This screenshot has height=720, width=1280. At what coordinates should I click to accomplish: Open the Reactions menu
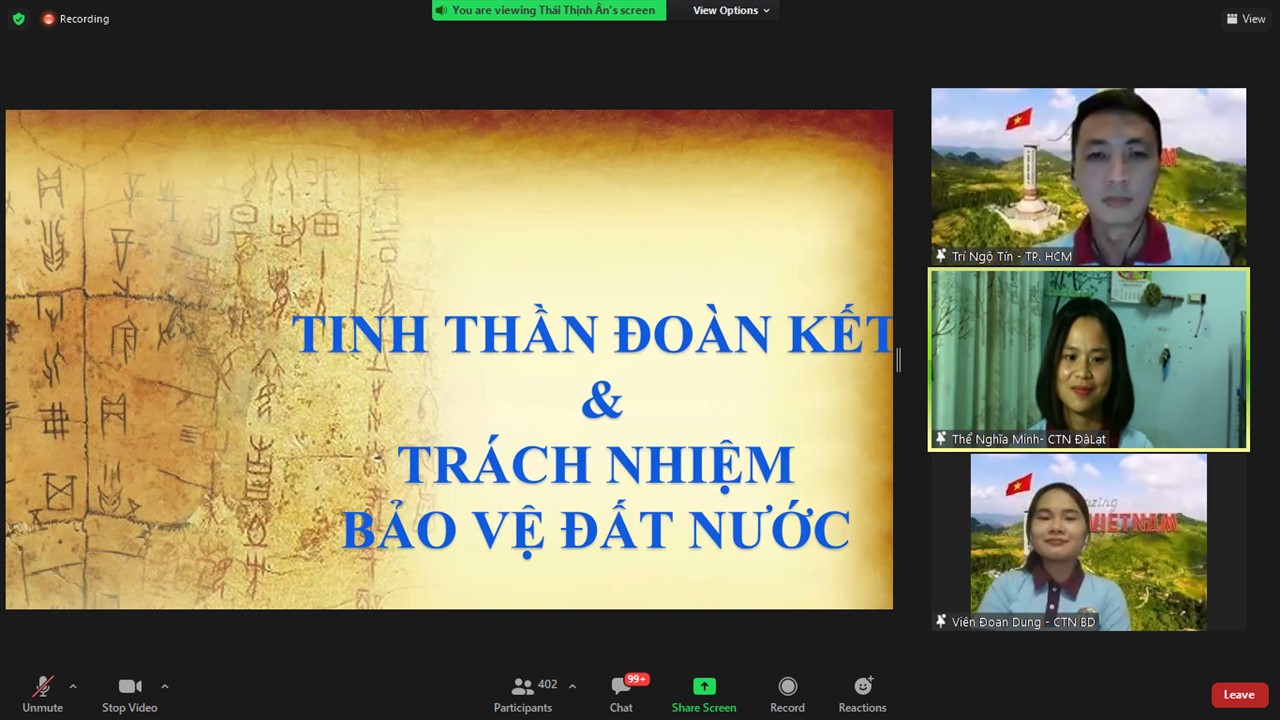pos(862,694)
